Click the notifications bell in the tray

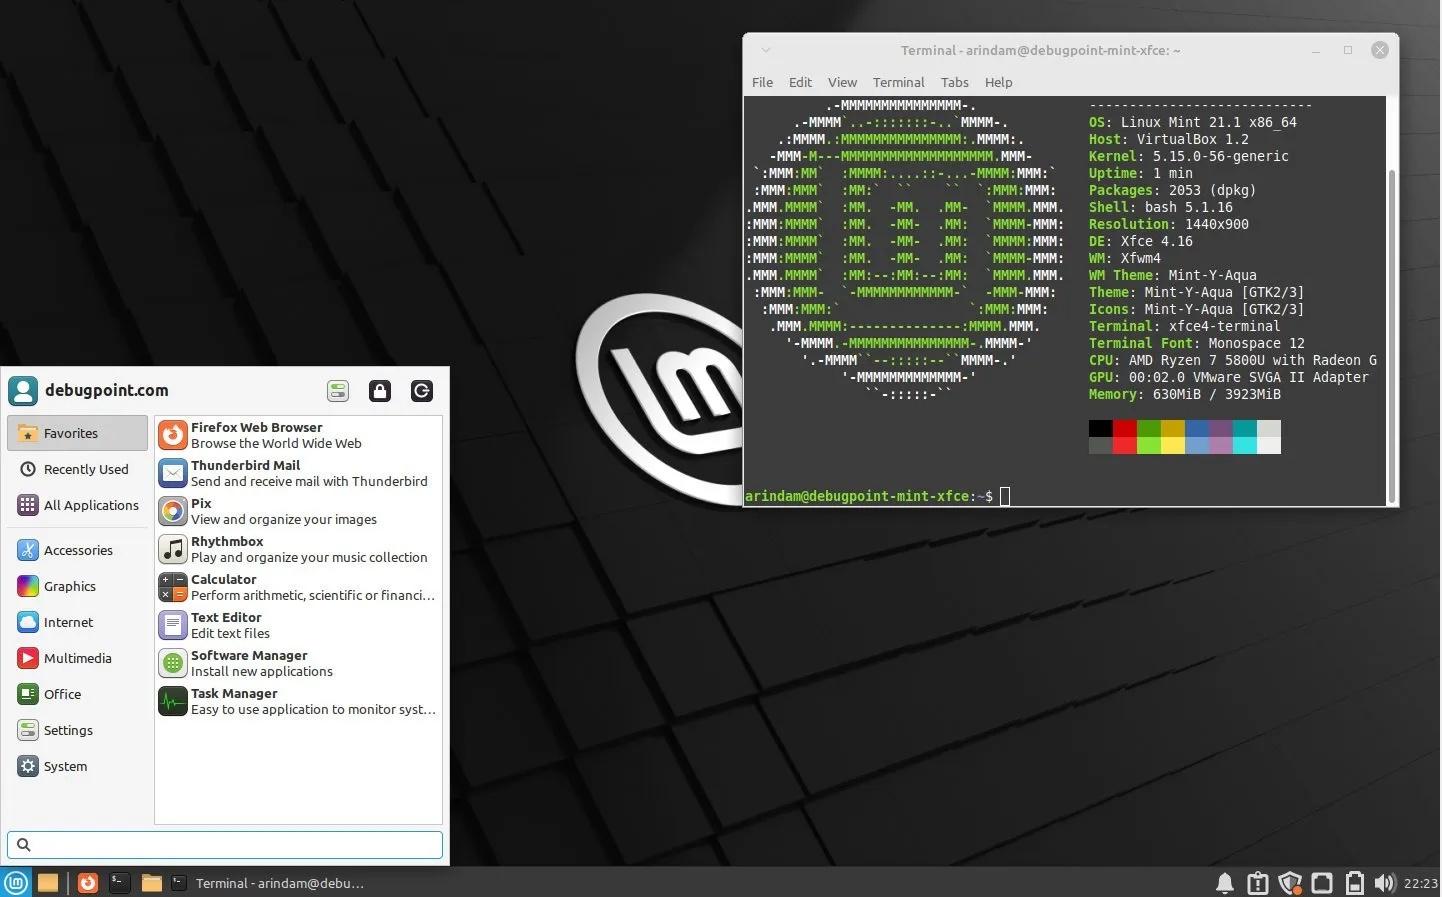pos(1225,883)
